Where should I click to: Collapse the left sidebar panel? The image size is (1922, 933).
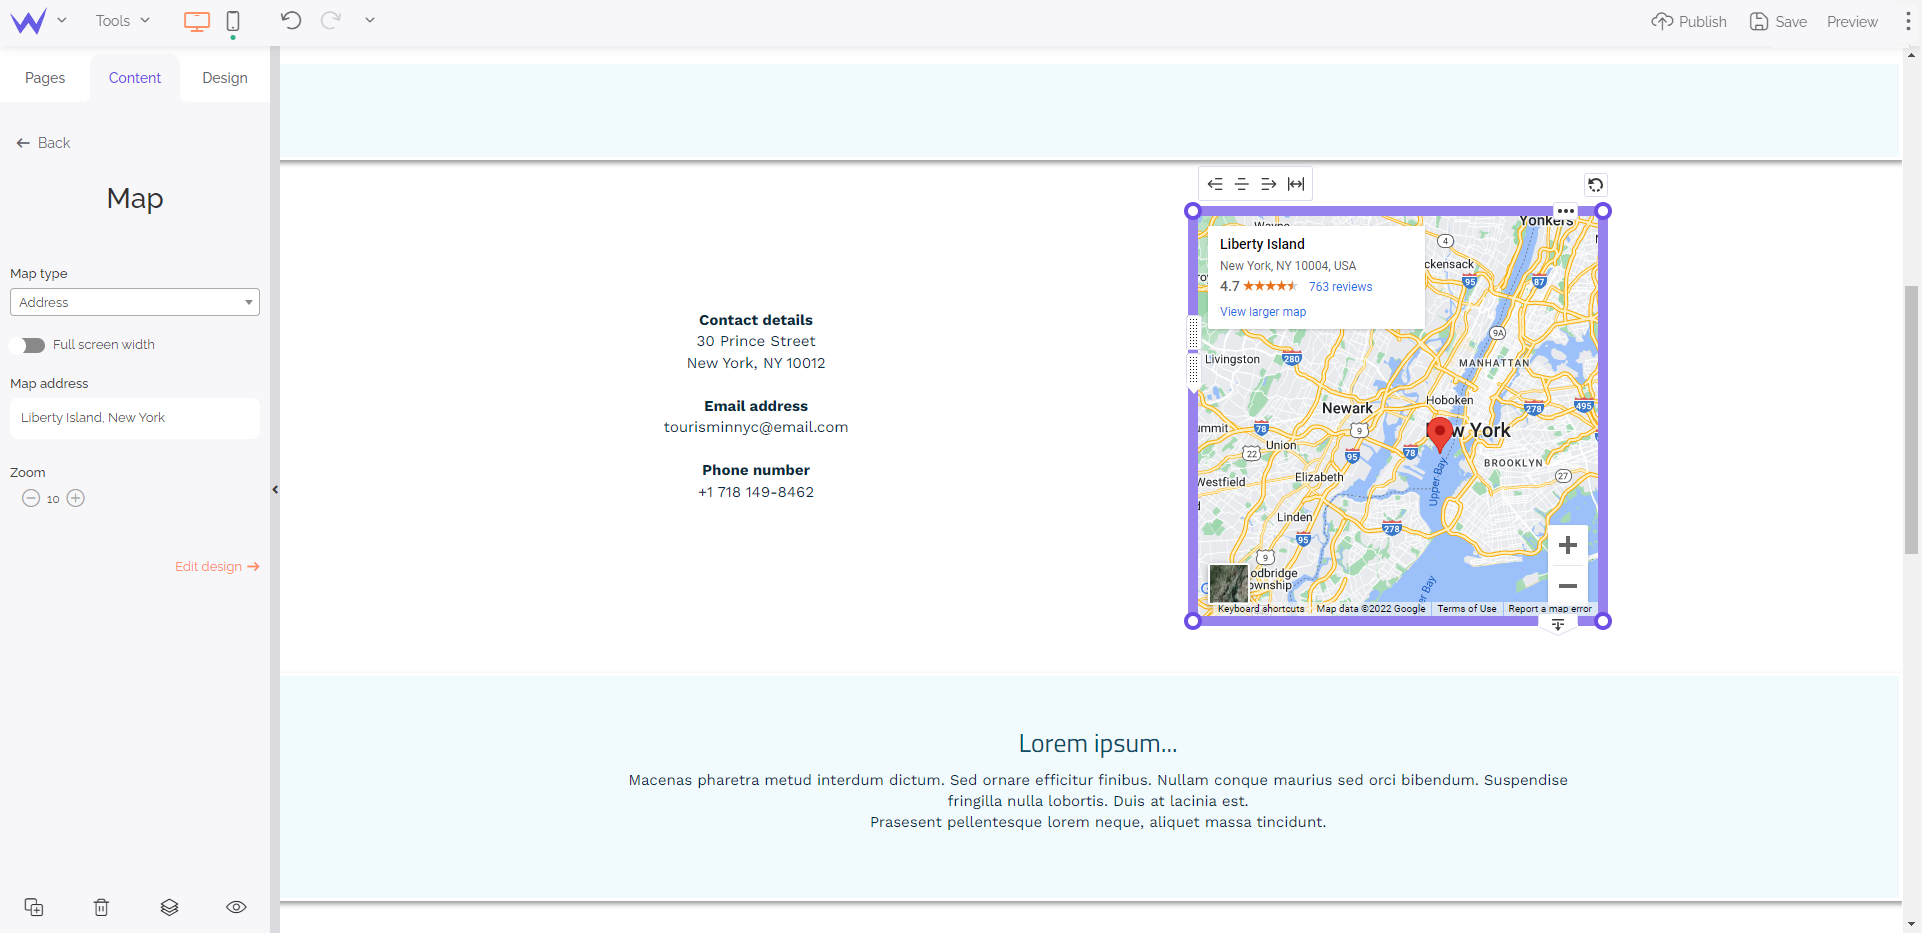[275, 490]
